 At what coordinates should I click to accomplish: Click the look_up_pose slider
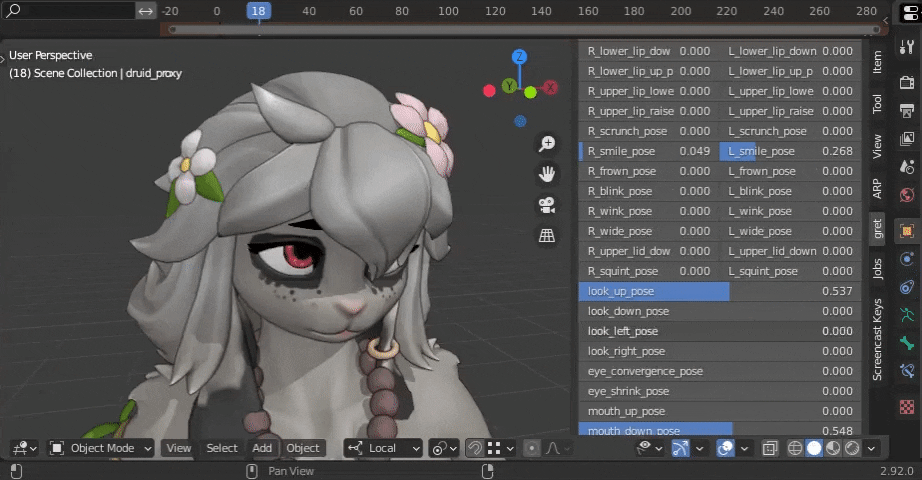point(719,291)
